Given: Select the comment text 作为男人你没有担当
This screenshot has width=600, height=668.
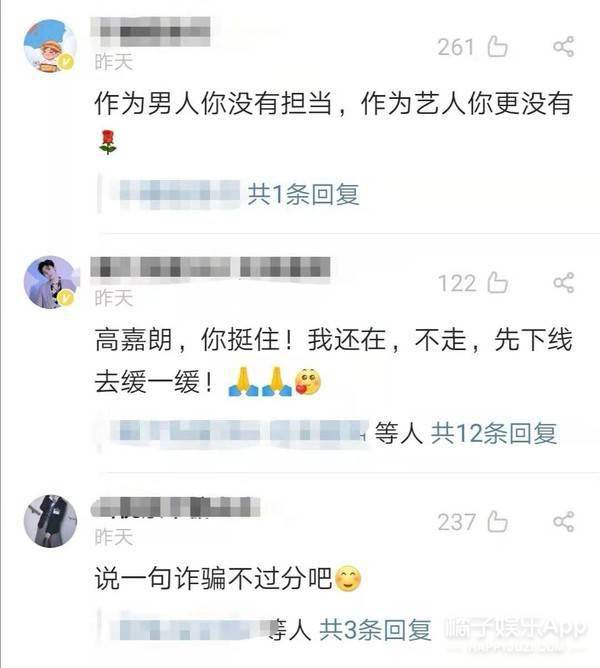Looking at the screenshot, I should 213,104.
